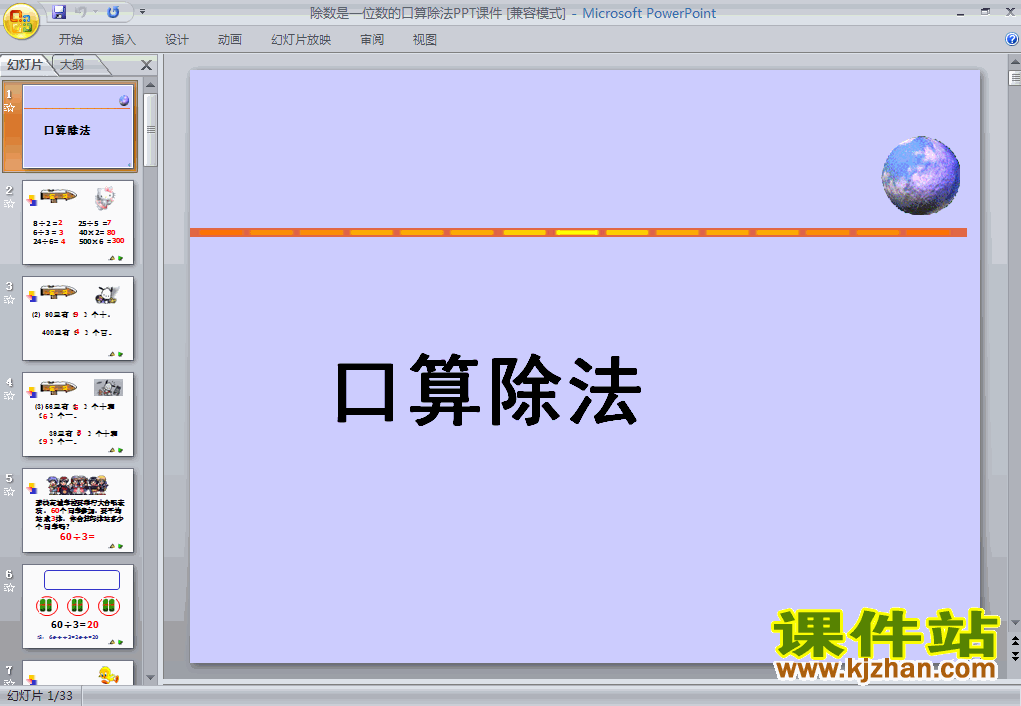Select slide 6 thumbnail with 60÷3=20
The width and height of the screenshot is (1021, 706).
[77, 606]
